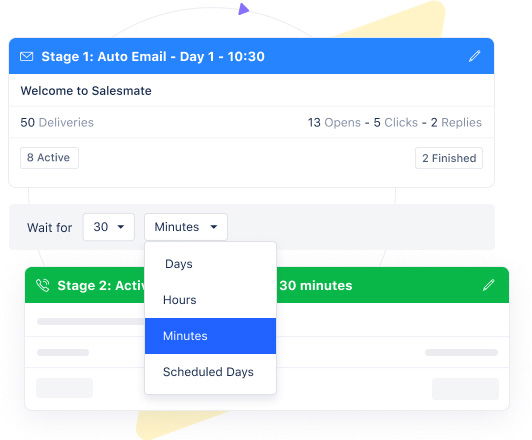Click the envelope icon in Stage 1 header
Viewport: 532px width, 440px height.
click(x=26, y=56)
